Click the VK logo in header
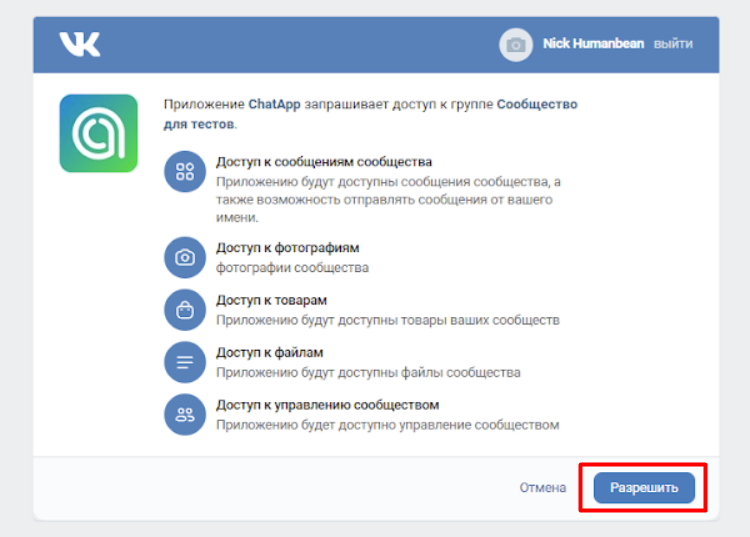Viewport: 750px width, 537px height. click(79, 44)
